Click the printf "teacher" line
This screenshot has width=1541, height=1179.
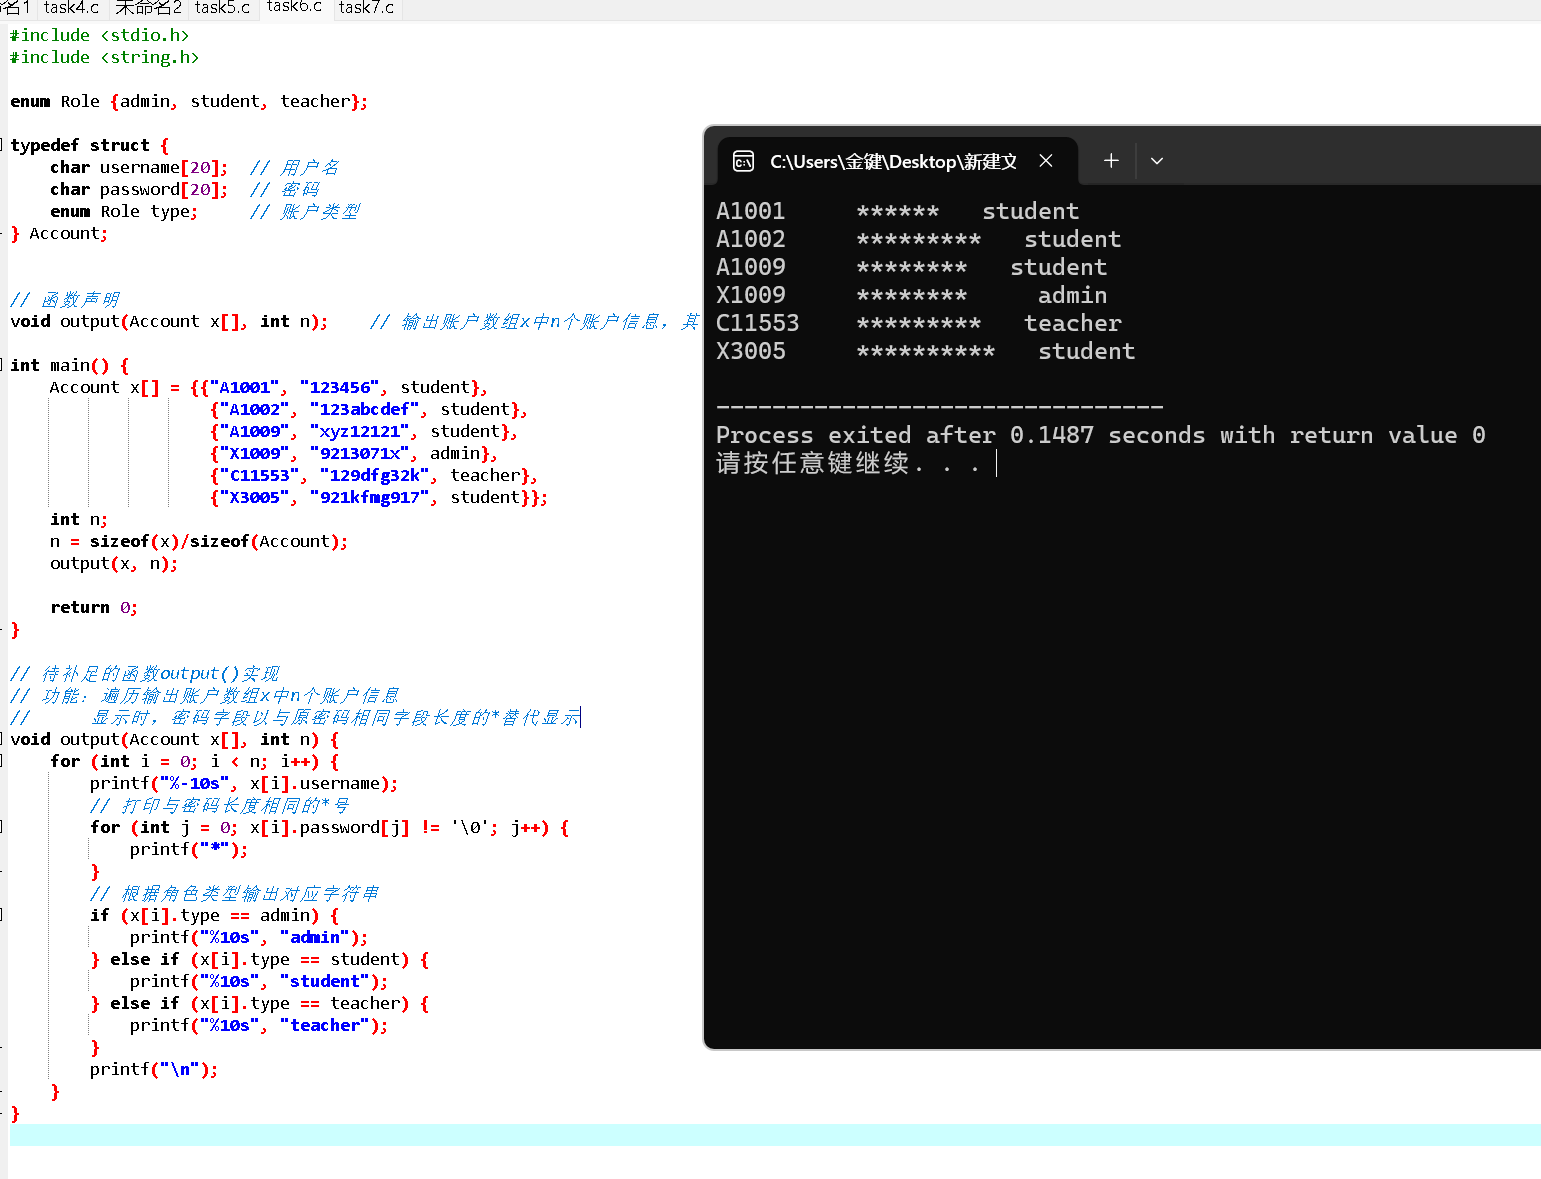pyautogui.click(x=259, y=1025)
